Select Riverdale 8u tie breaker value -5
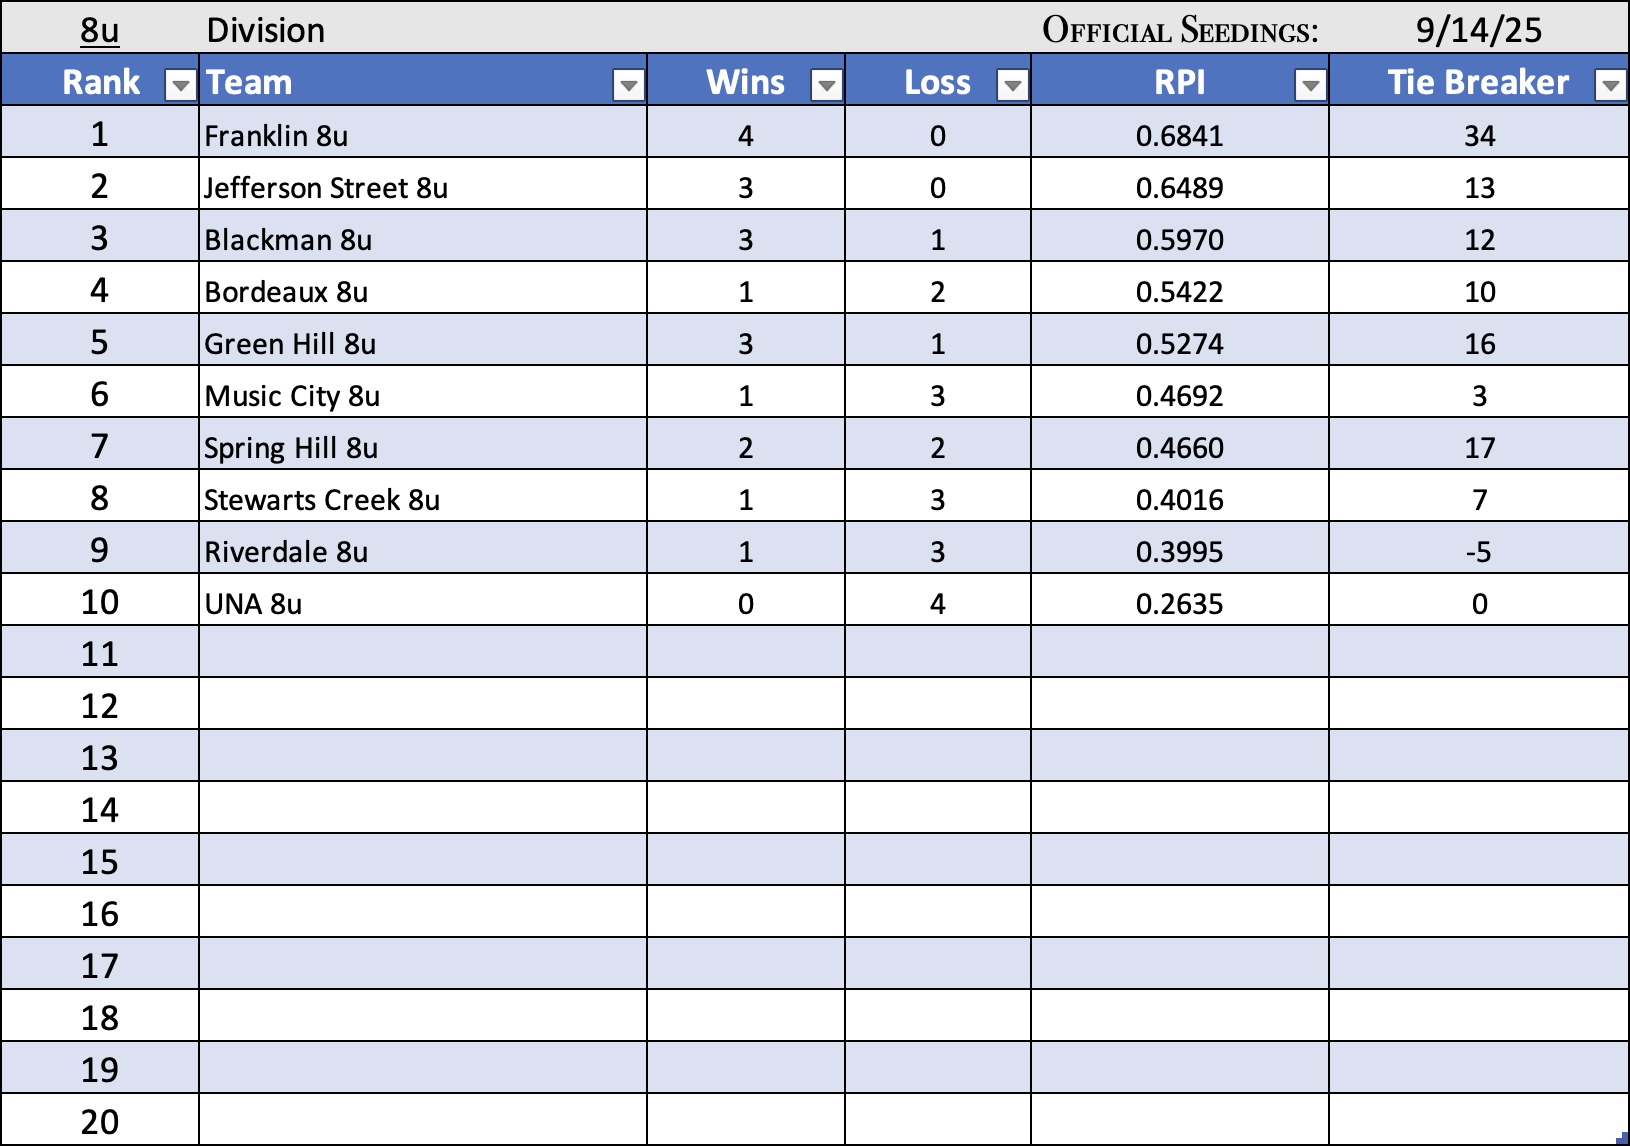Viewport: 1630px width, 1146px height. pos(1479,551)
